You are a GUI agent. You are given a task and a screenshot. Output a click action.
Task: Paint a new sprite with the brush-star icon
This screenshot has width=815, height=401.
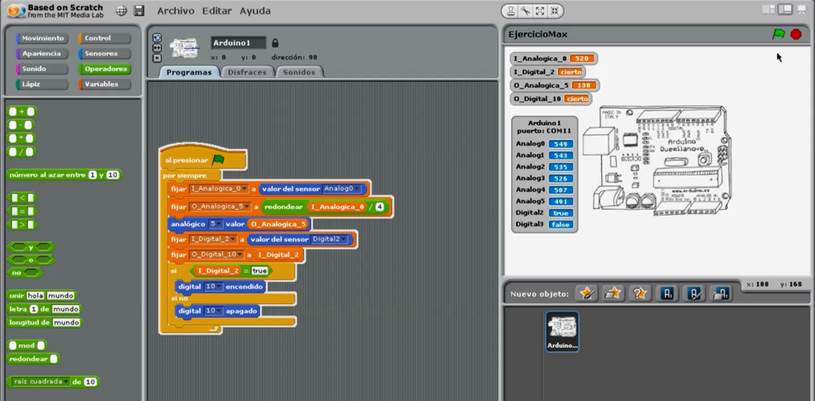586,294
